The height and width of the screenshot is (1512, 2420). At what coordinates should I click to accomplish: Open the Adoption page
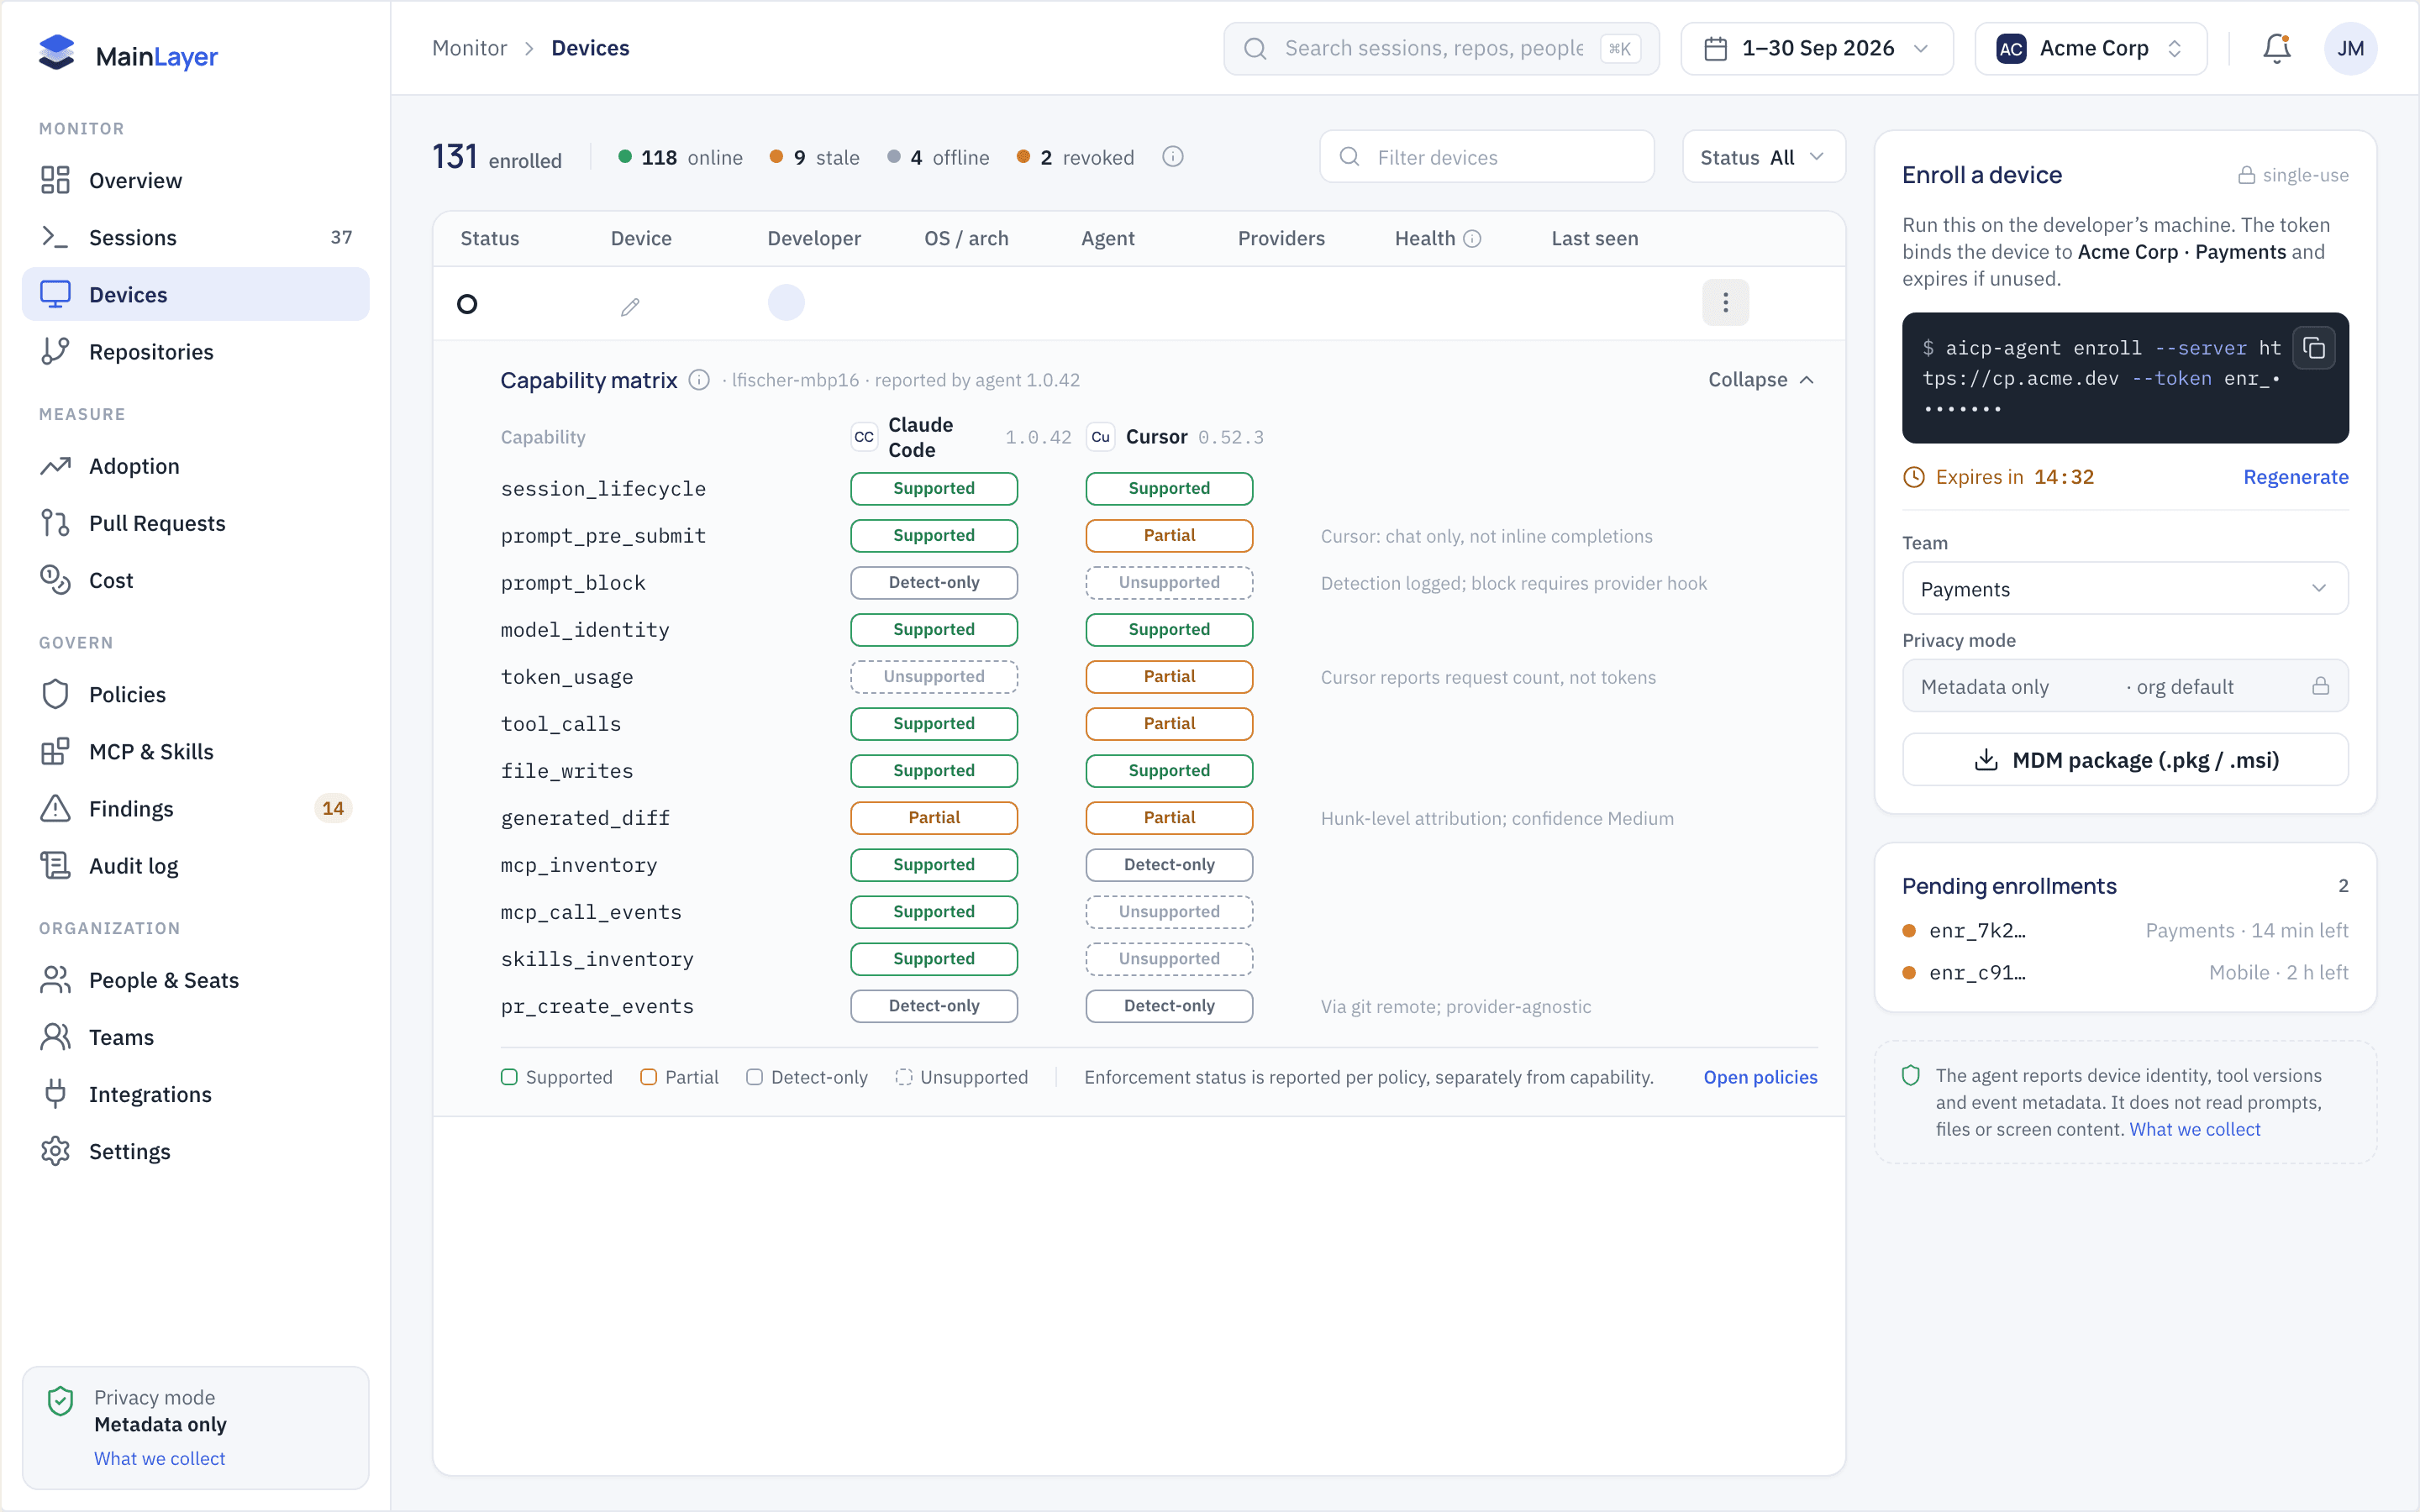(196, 466)
